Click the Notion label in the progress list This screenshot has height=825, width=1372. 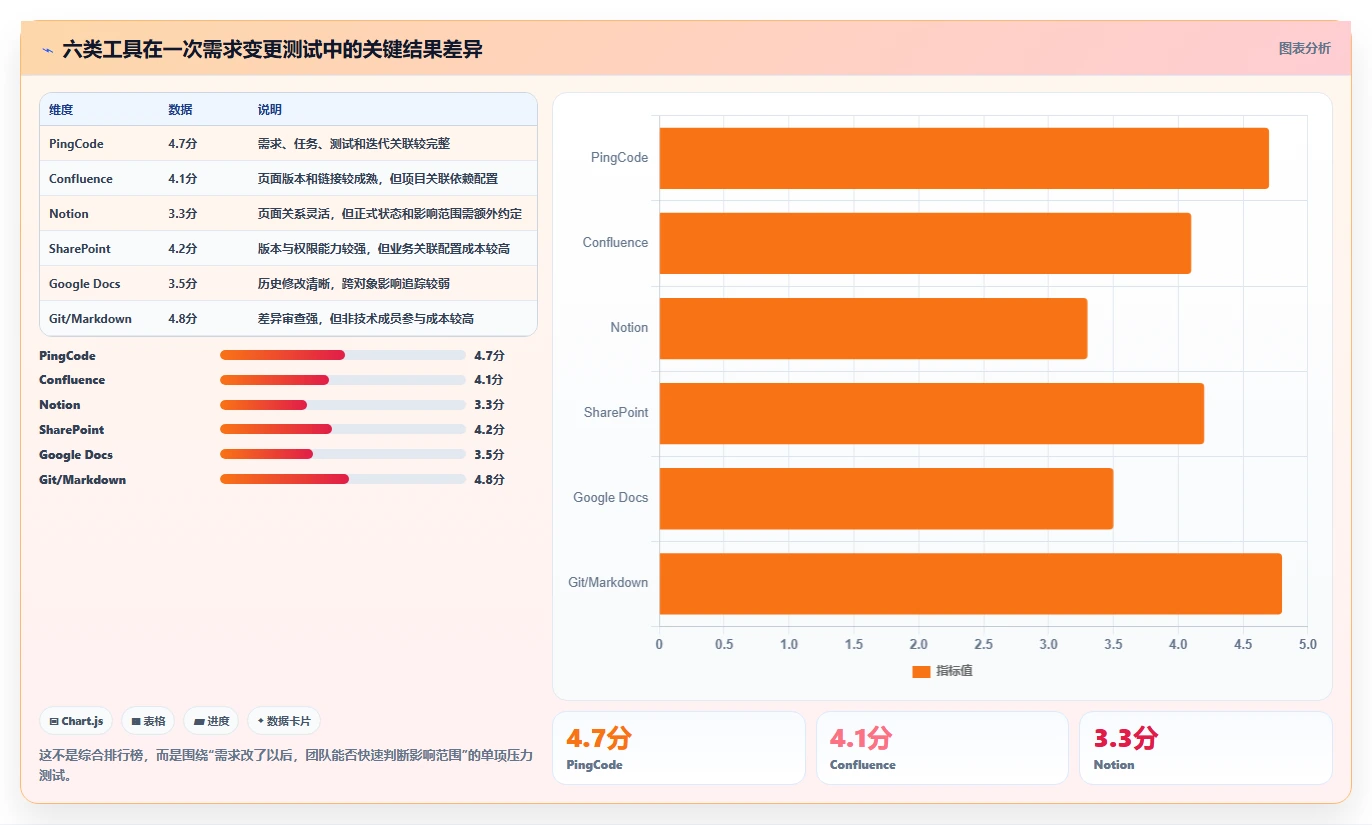point(60,405)
